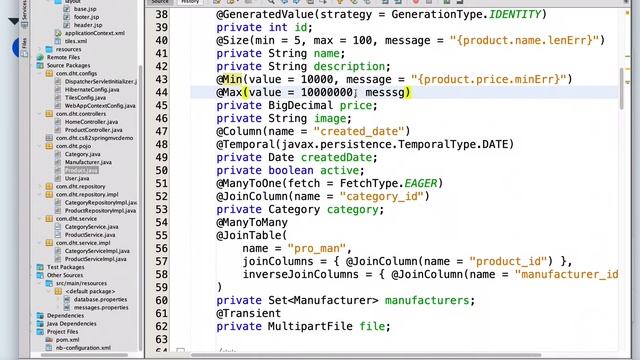640x360 pixels.
Task: Collapse the com.dht.service package
Action: (40, 219)
